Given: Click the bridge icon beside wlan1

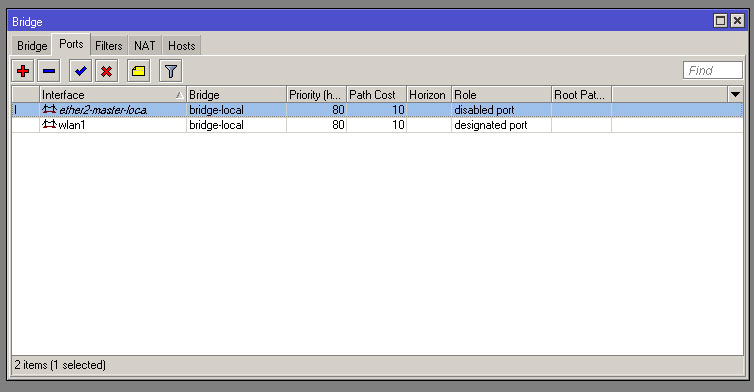Looking at the screenshot, I should (49, 125).
